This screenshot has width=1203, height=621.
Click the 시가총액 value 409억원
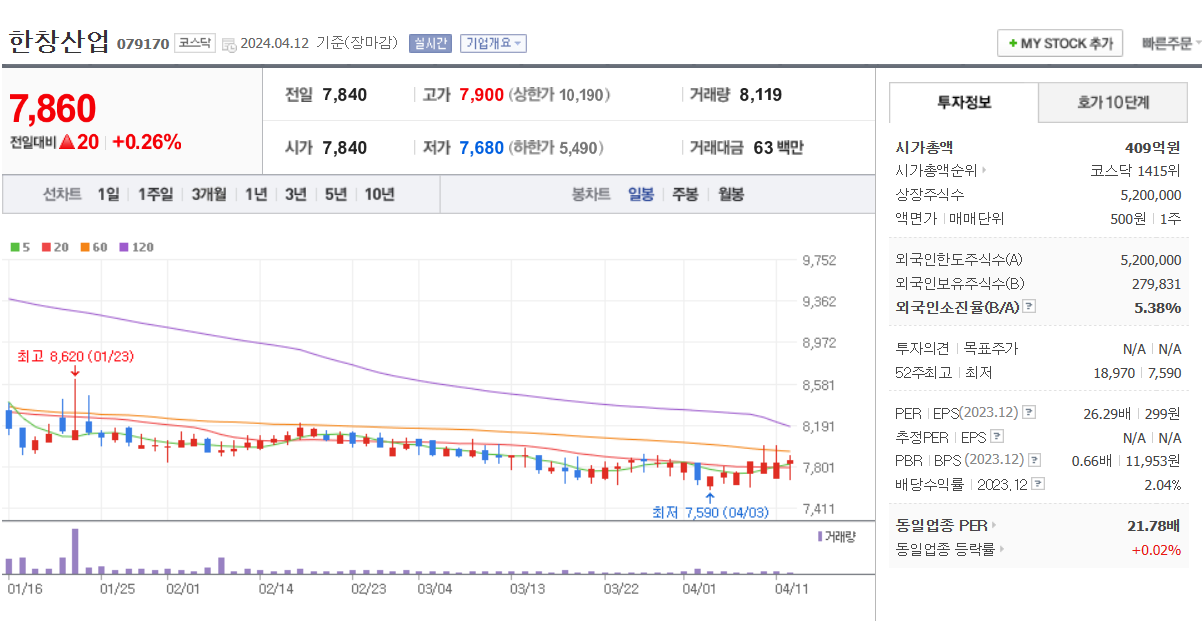(1154, 147)
